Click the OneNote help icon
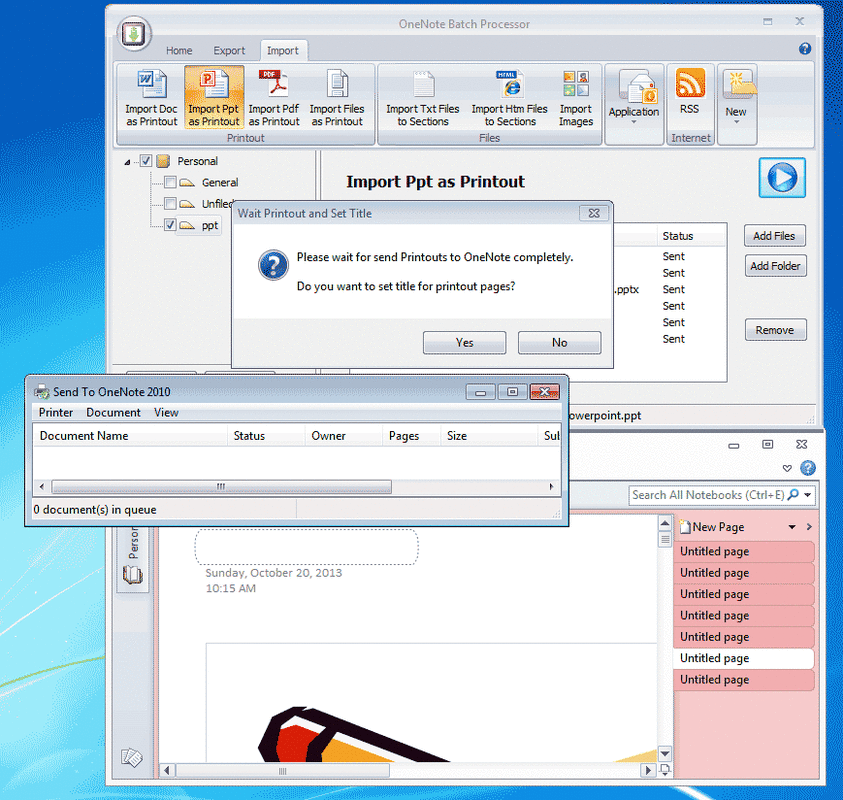The height and width of the screenshot is (800, 843). (808, 468)
